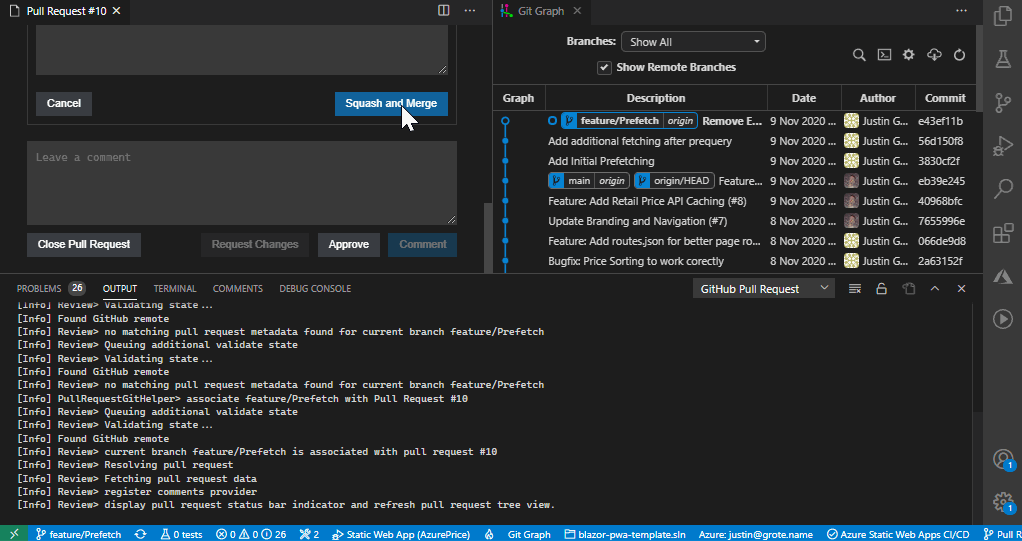Open Source Control view in activity bar
Screen dimensions: 1022x541
point(1002,102)
